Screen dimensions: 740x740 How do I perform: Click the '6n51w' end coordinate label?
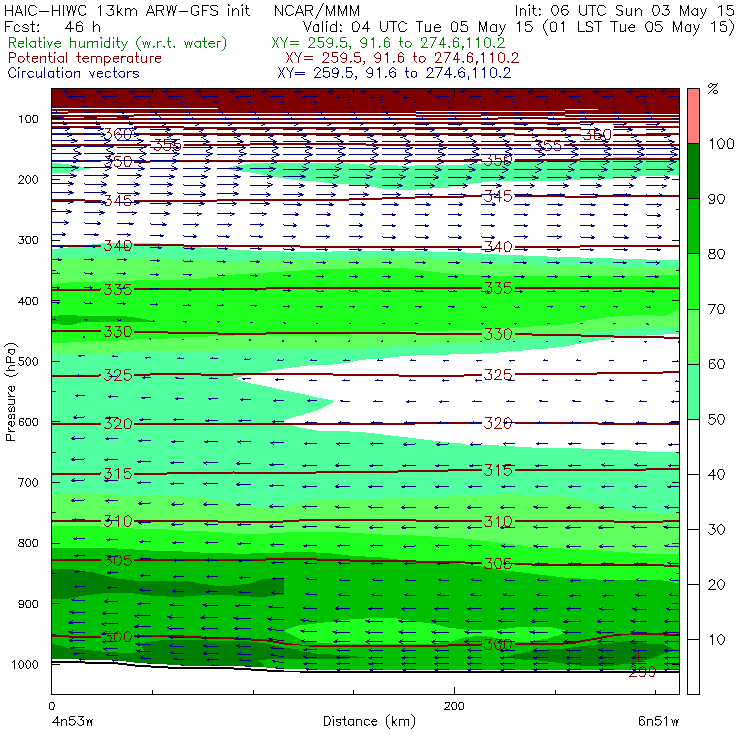pos(658,722)
